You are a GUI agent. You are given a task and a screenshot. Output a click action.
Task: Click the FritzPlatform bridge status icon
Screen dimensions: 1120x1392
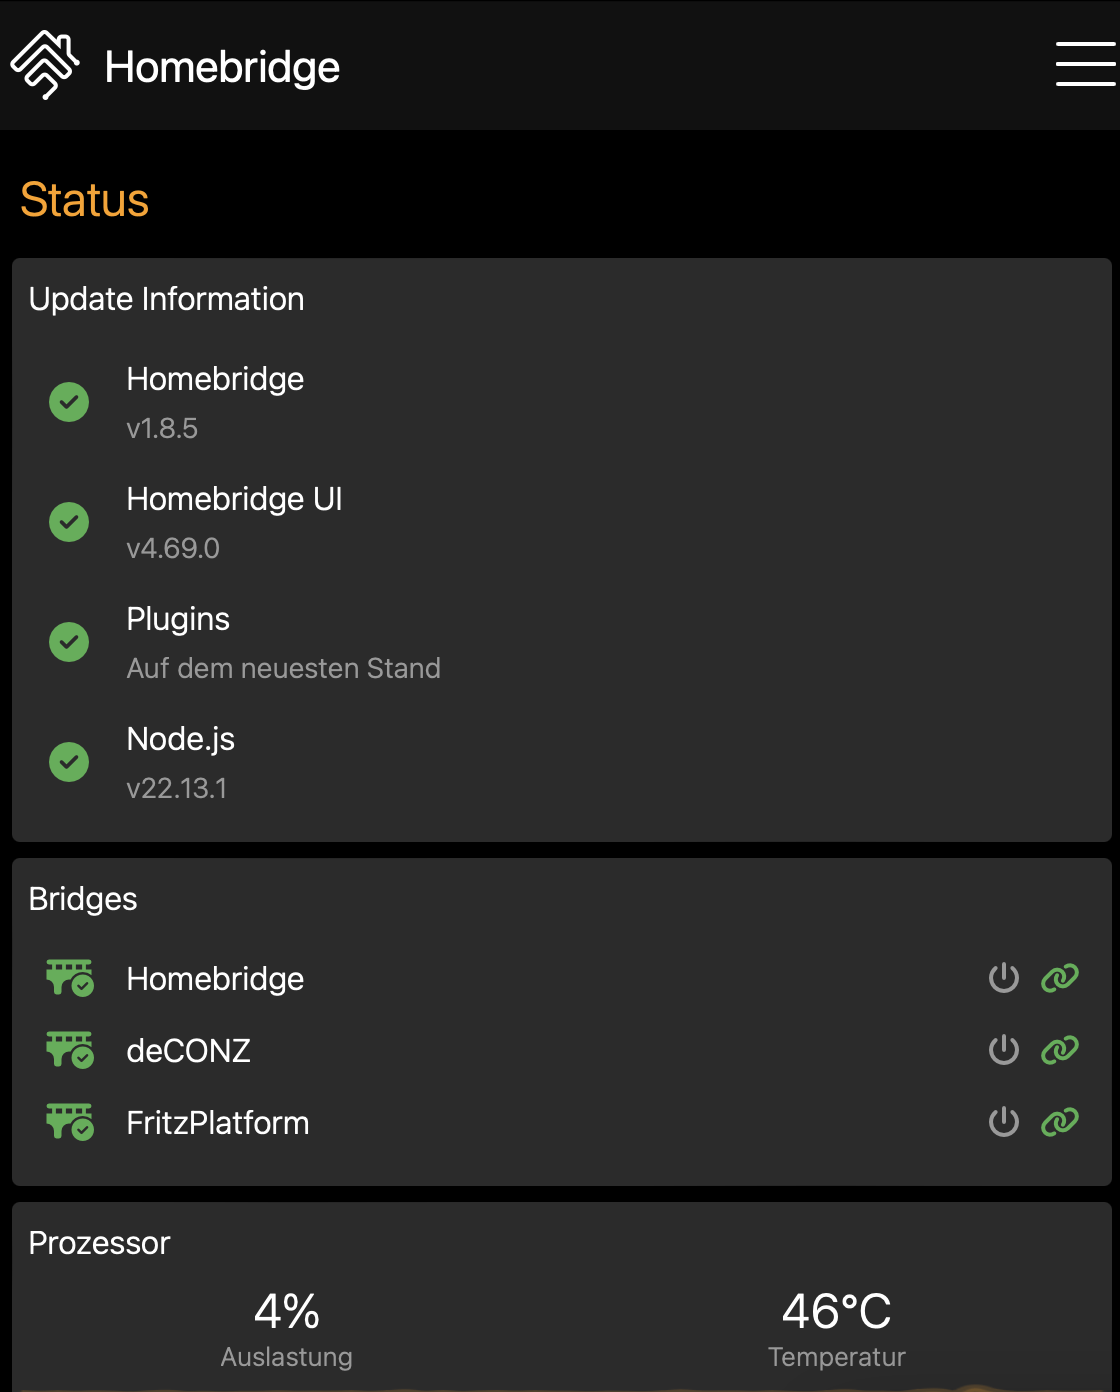pyautogui.click(x=70, y=1122)
